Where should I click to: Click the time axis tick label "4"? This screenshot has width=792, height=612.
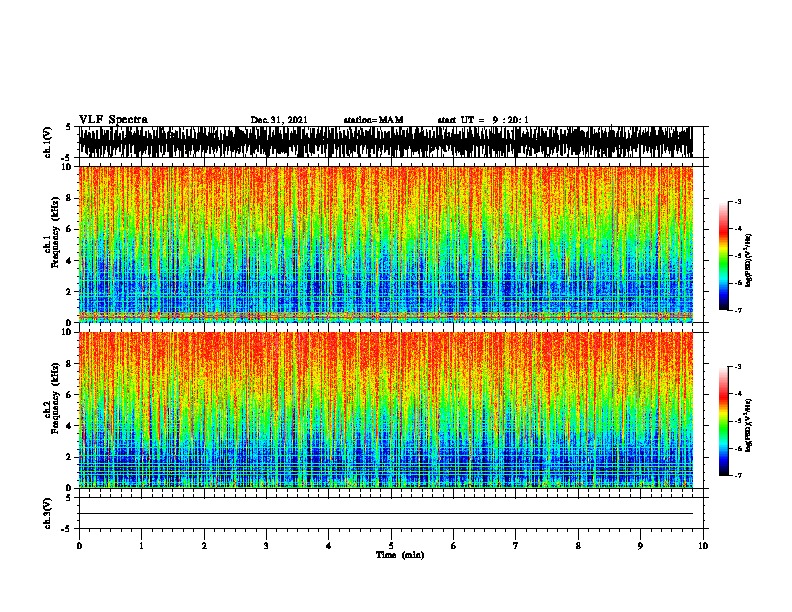pos(329,546)
